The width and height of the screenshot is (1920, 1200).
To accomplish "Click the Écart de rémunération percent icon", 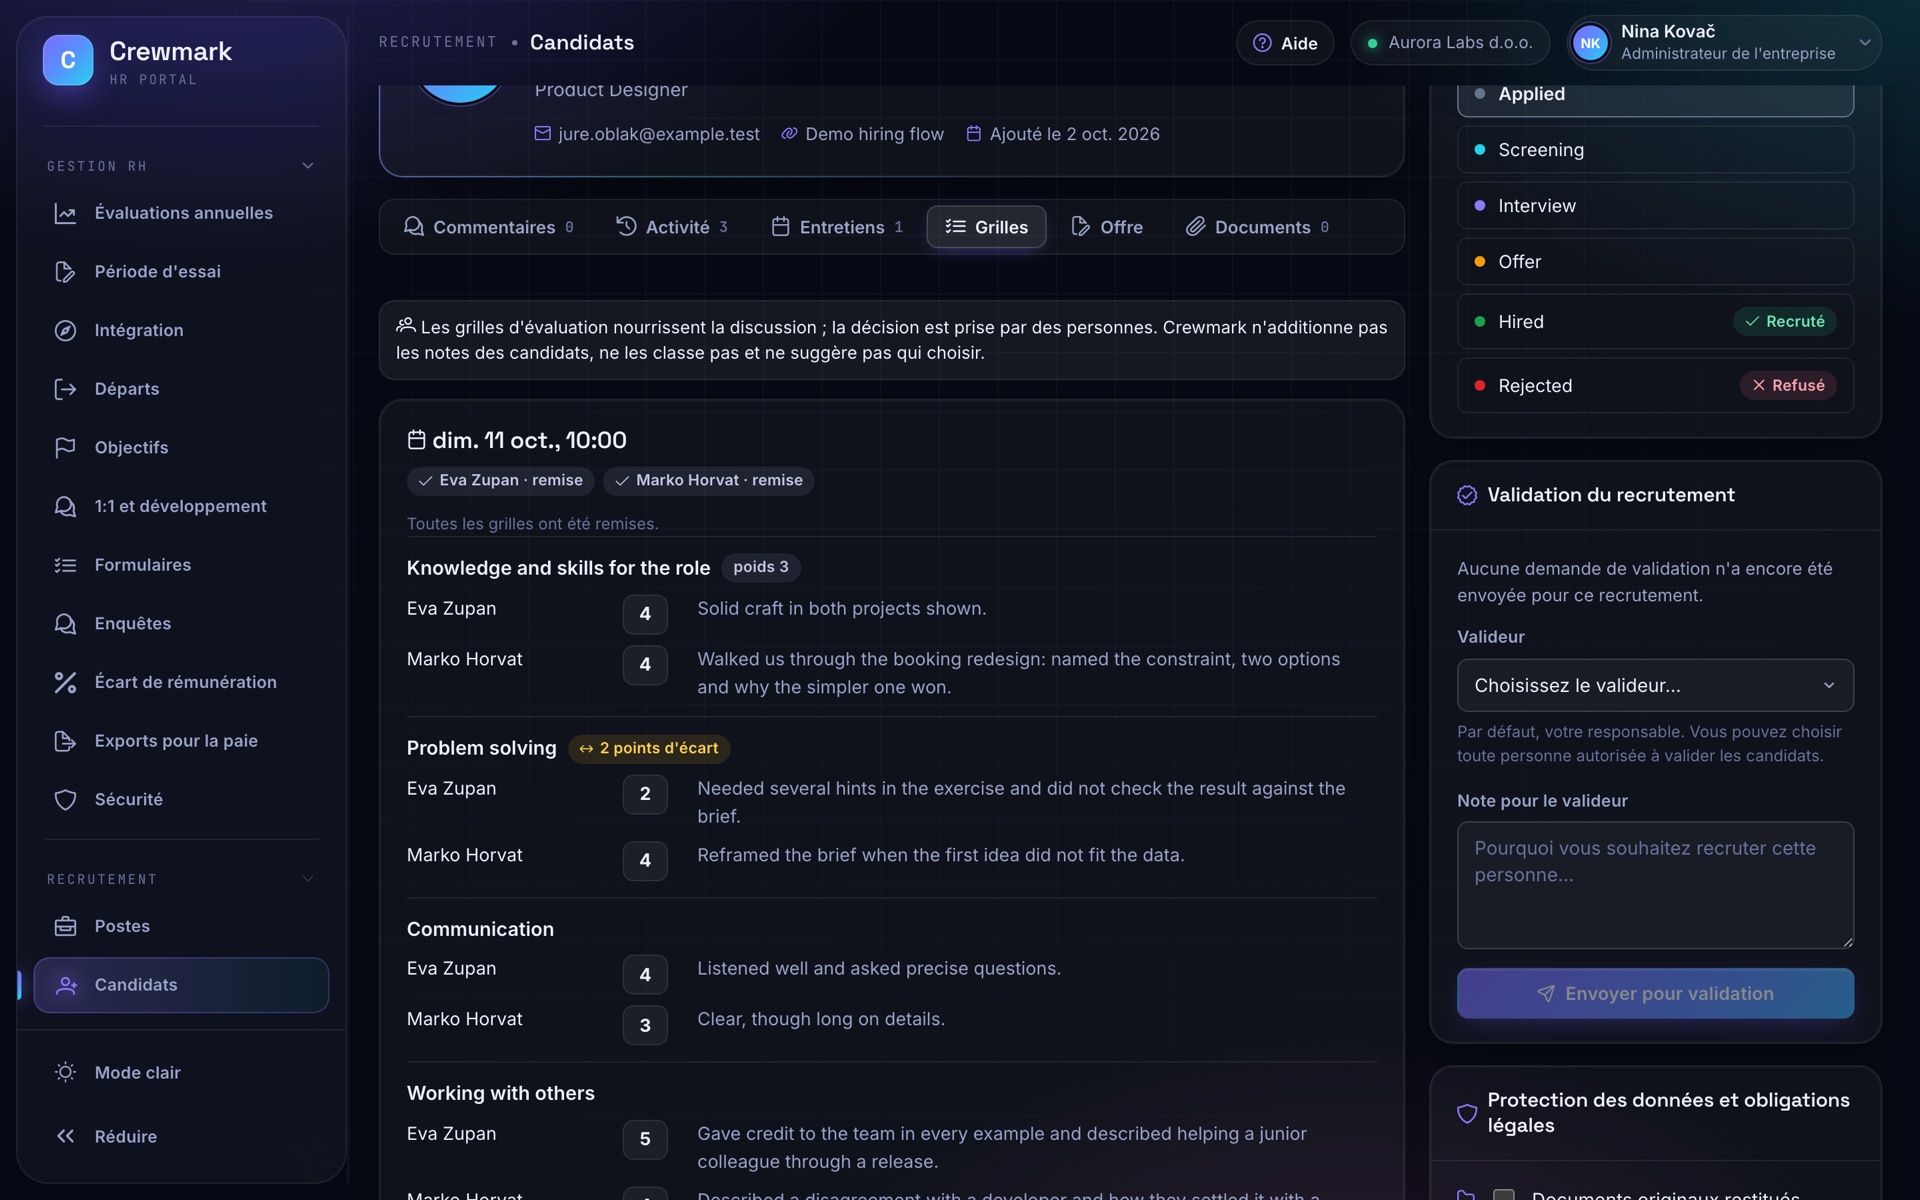I will 65,682.
